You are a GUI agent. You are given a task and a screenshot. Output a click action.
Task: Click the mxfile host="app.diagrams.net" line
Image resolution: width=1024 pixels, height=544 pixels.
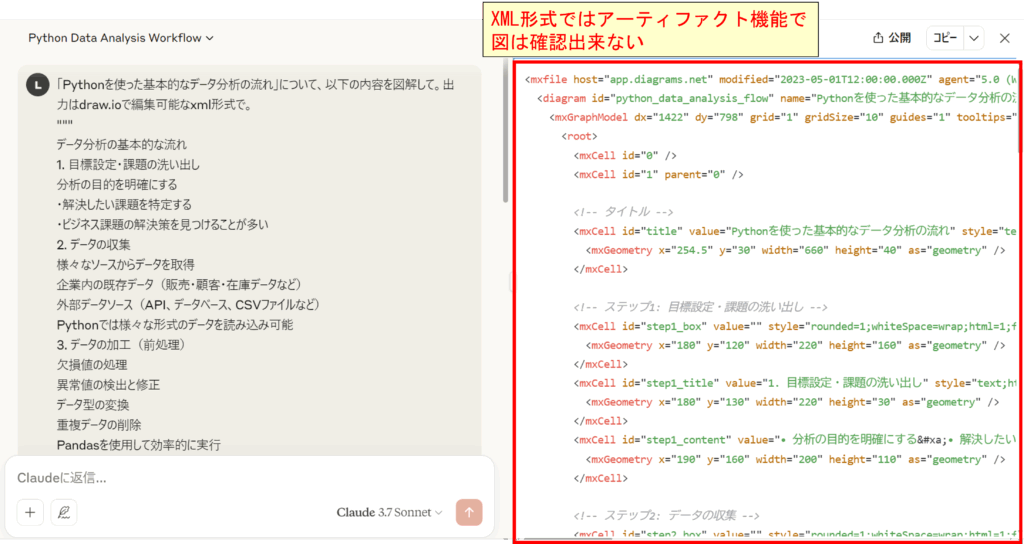click(x=771, y=80)
